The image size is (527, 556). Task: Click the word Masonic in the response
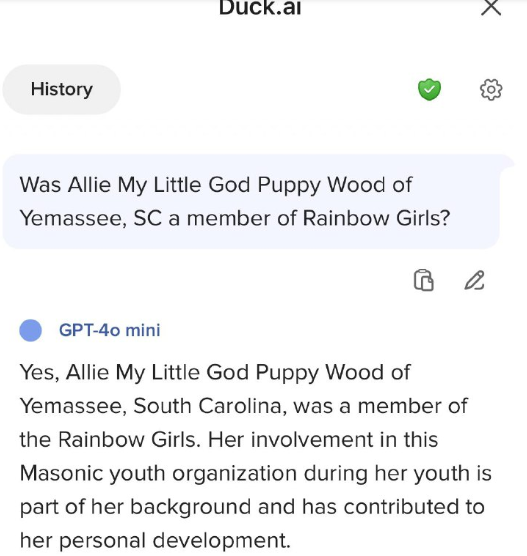[x=60, y=473]
